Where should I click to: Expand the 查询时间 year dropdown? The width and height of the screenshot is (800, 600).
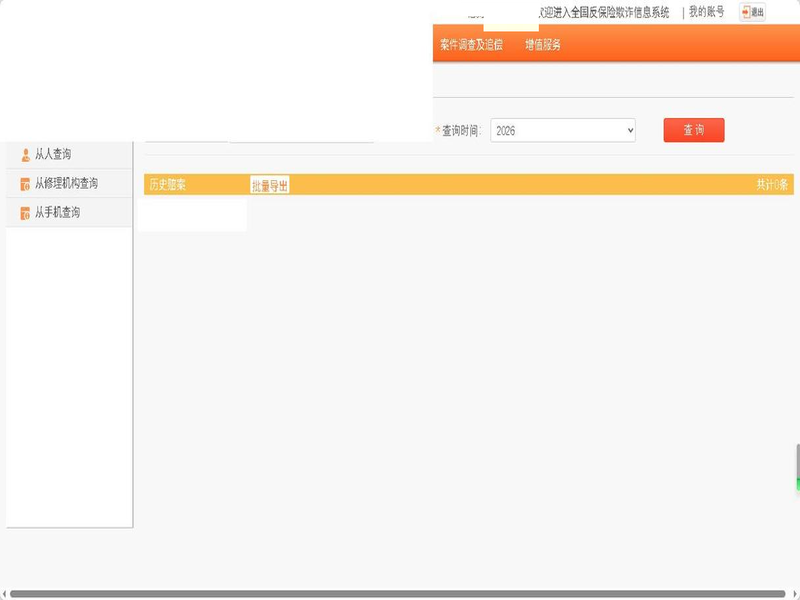click(562, 131)
